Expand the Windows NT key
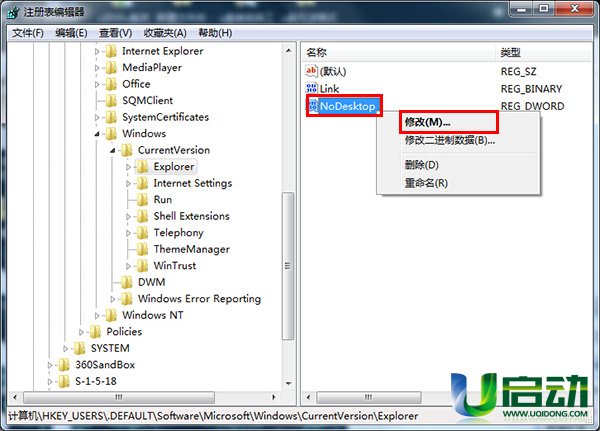Screen dimensions: 600x431 tap(97, 315)
